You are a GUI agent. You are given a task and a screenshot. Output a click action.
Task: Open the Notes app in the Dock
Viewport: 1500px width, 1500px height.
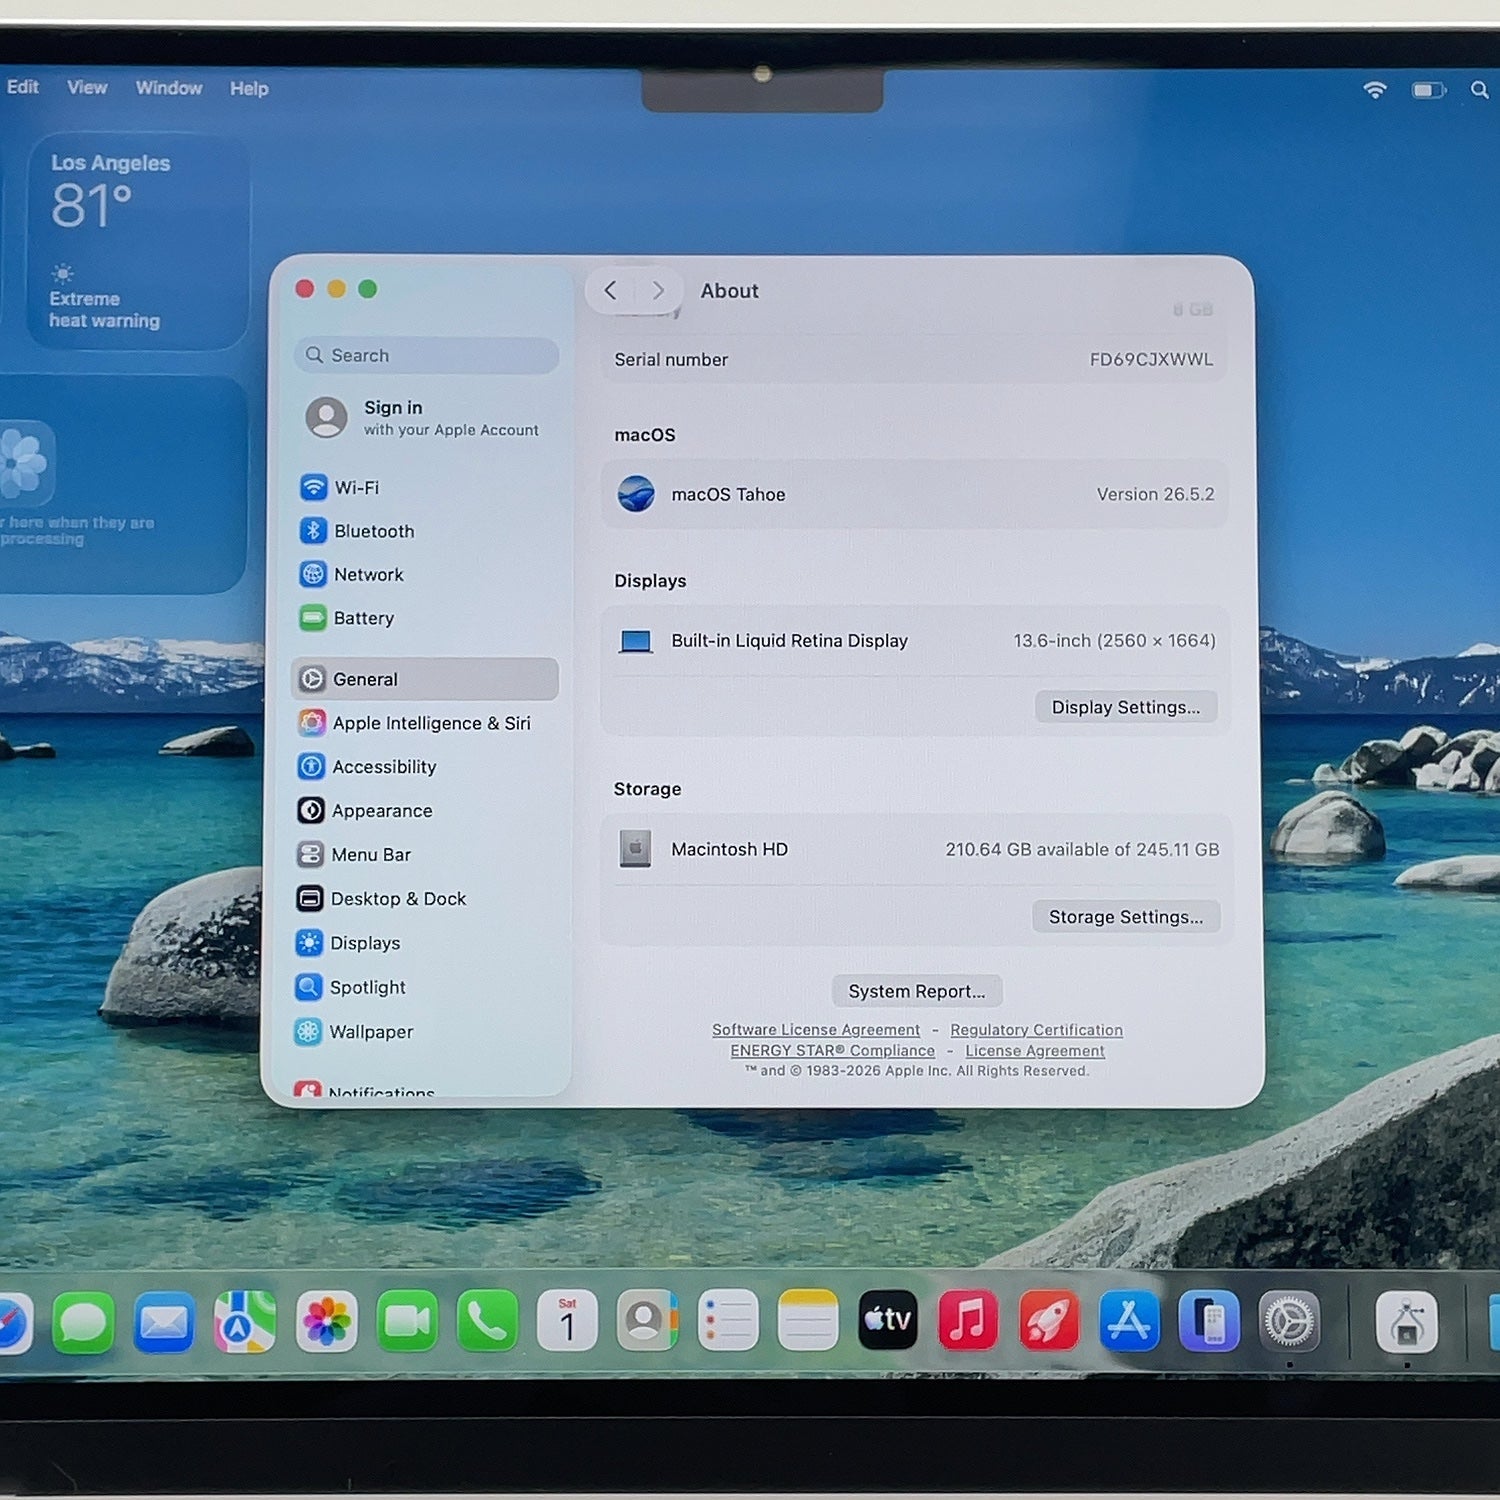807,1320
